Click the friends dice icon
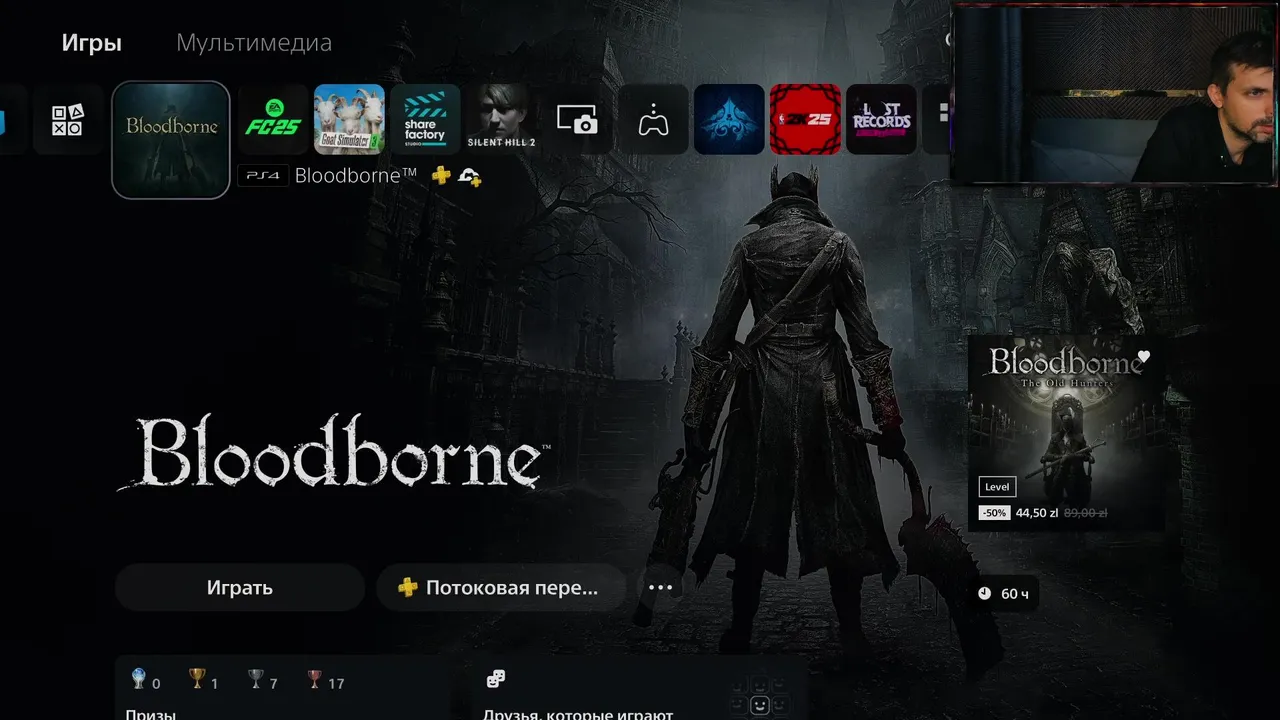 (495, 679)
